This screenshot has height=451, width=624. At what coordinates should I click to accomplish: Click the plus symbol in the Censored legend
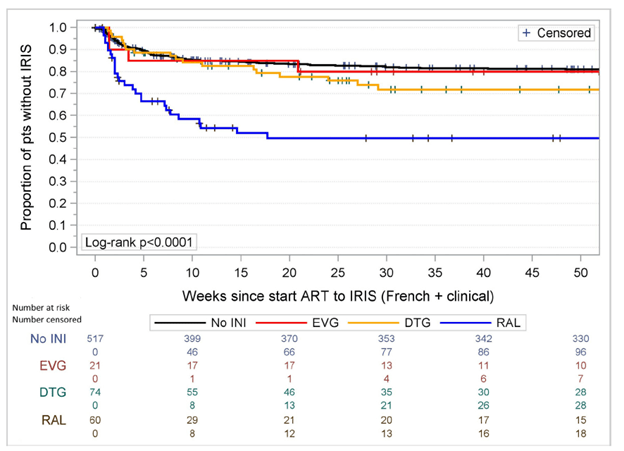point(527,33)
